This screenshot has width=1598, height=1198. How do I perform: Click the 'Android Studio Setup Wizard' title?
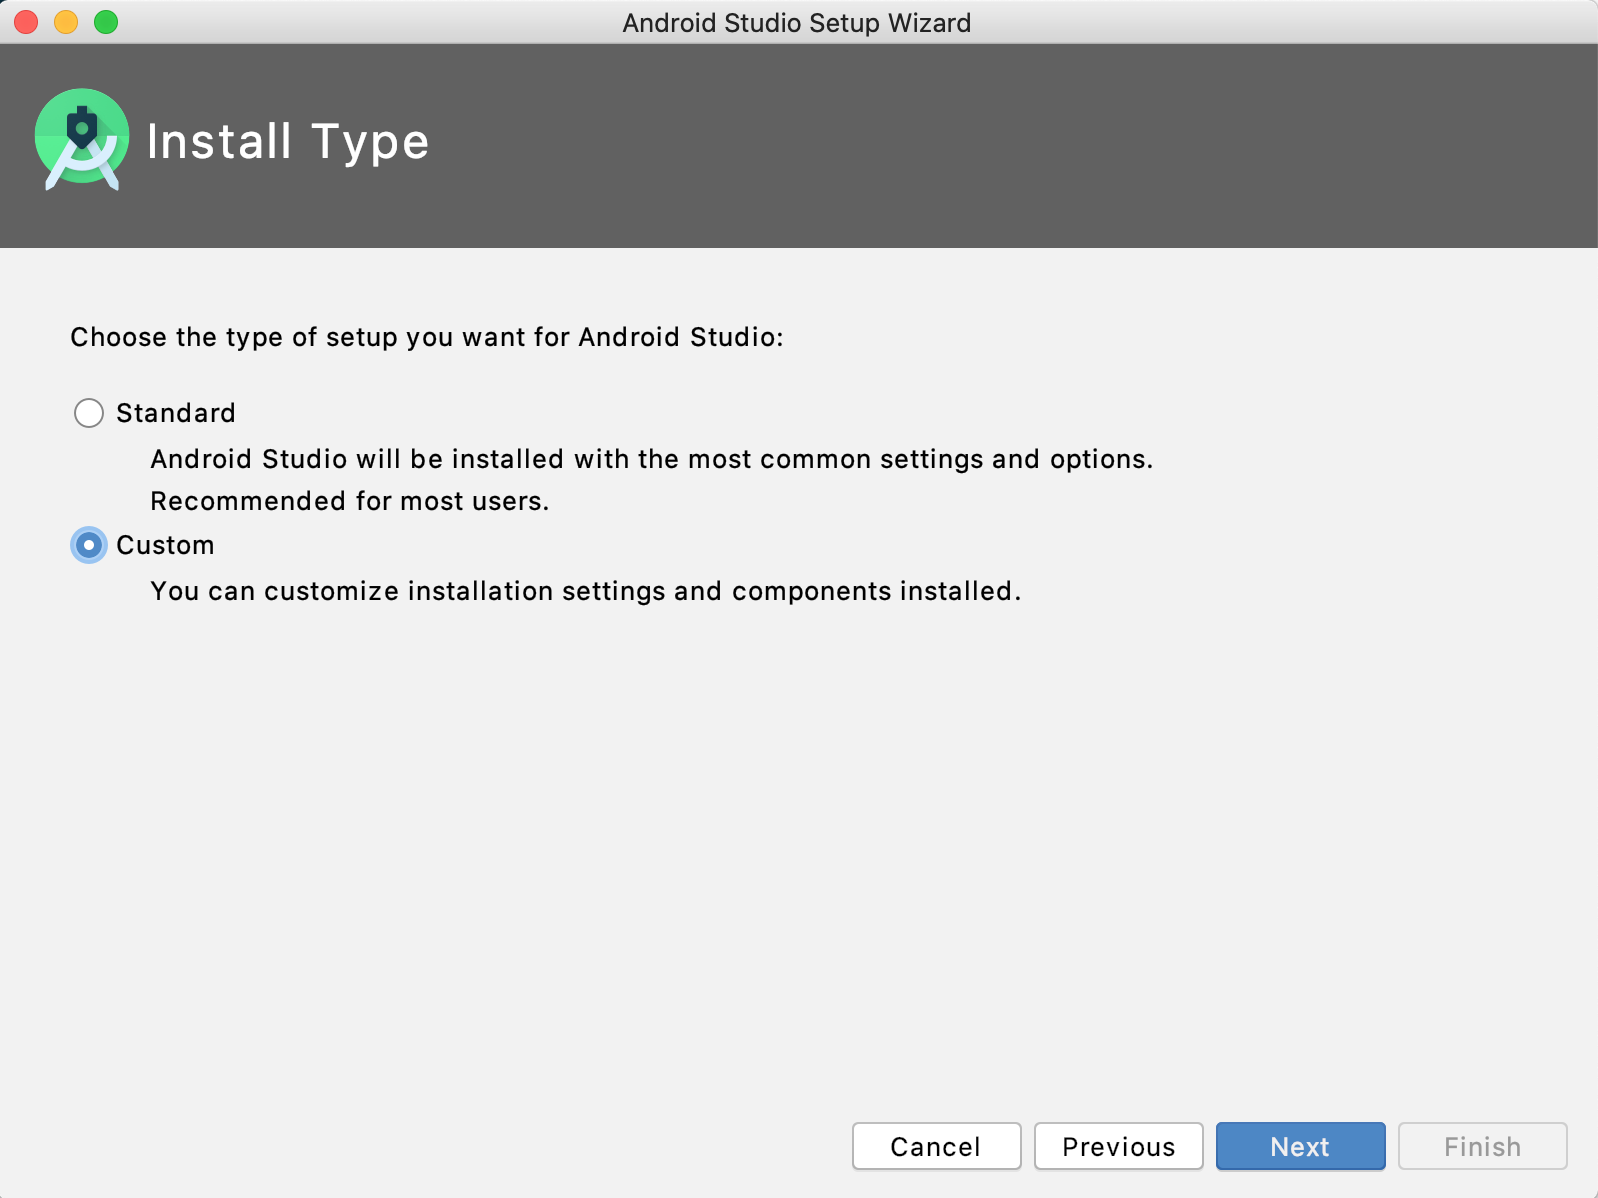pyautogui.click(x=797, y=23)
